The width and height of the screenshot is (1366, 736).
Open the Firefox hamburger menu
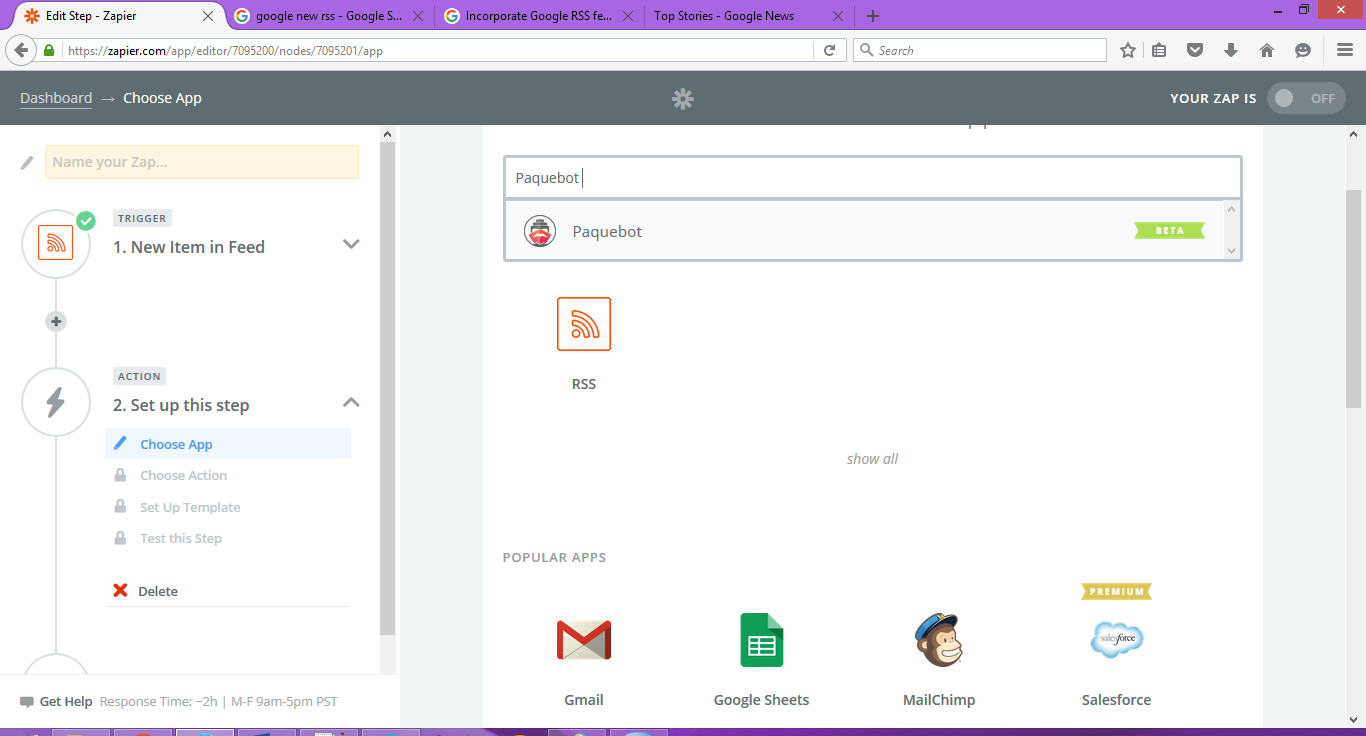[x=1345, y=50]
